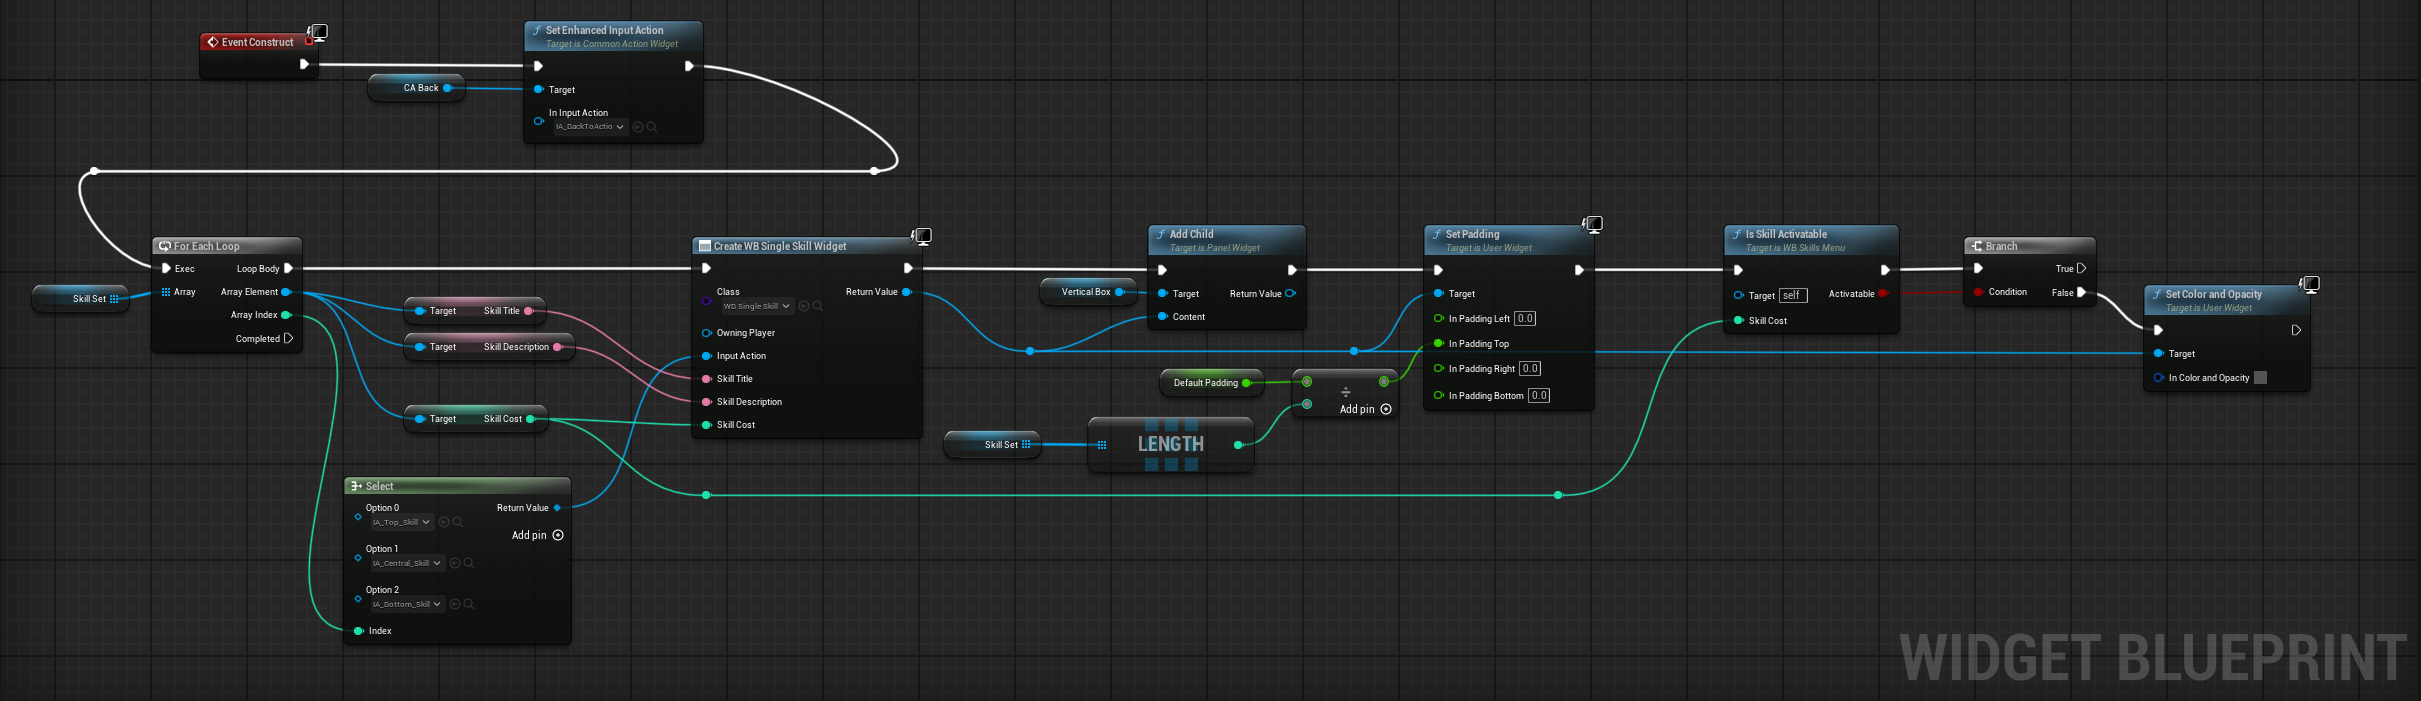This screenshot has height=701, width=2421.
Task: Click Add pin icon on the divide node
Action: [1386, 409]
